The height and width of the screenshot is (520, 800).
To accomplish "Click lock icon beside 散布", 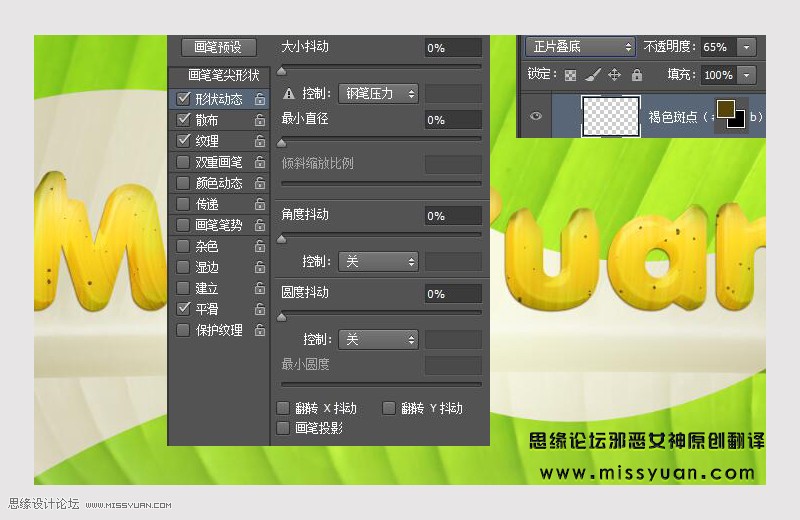I will tap(260, 119).
